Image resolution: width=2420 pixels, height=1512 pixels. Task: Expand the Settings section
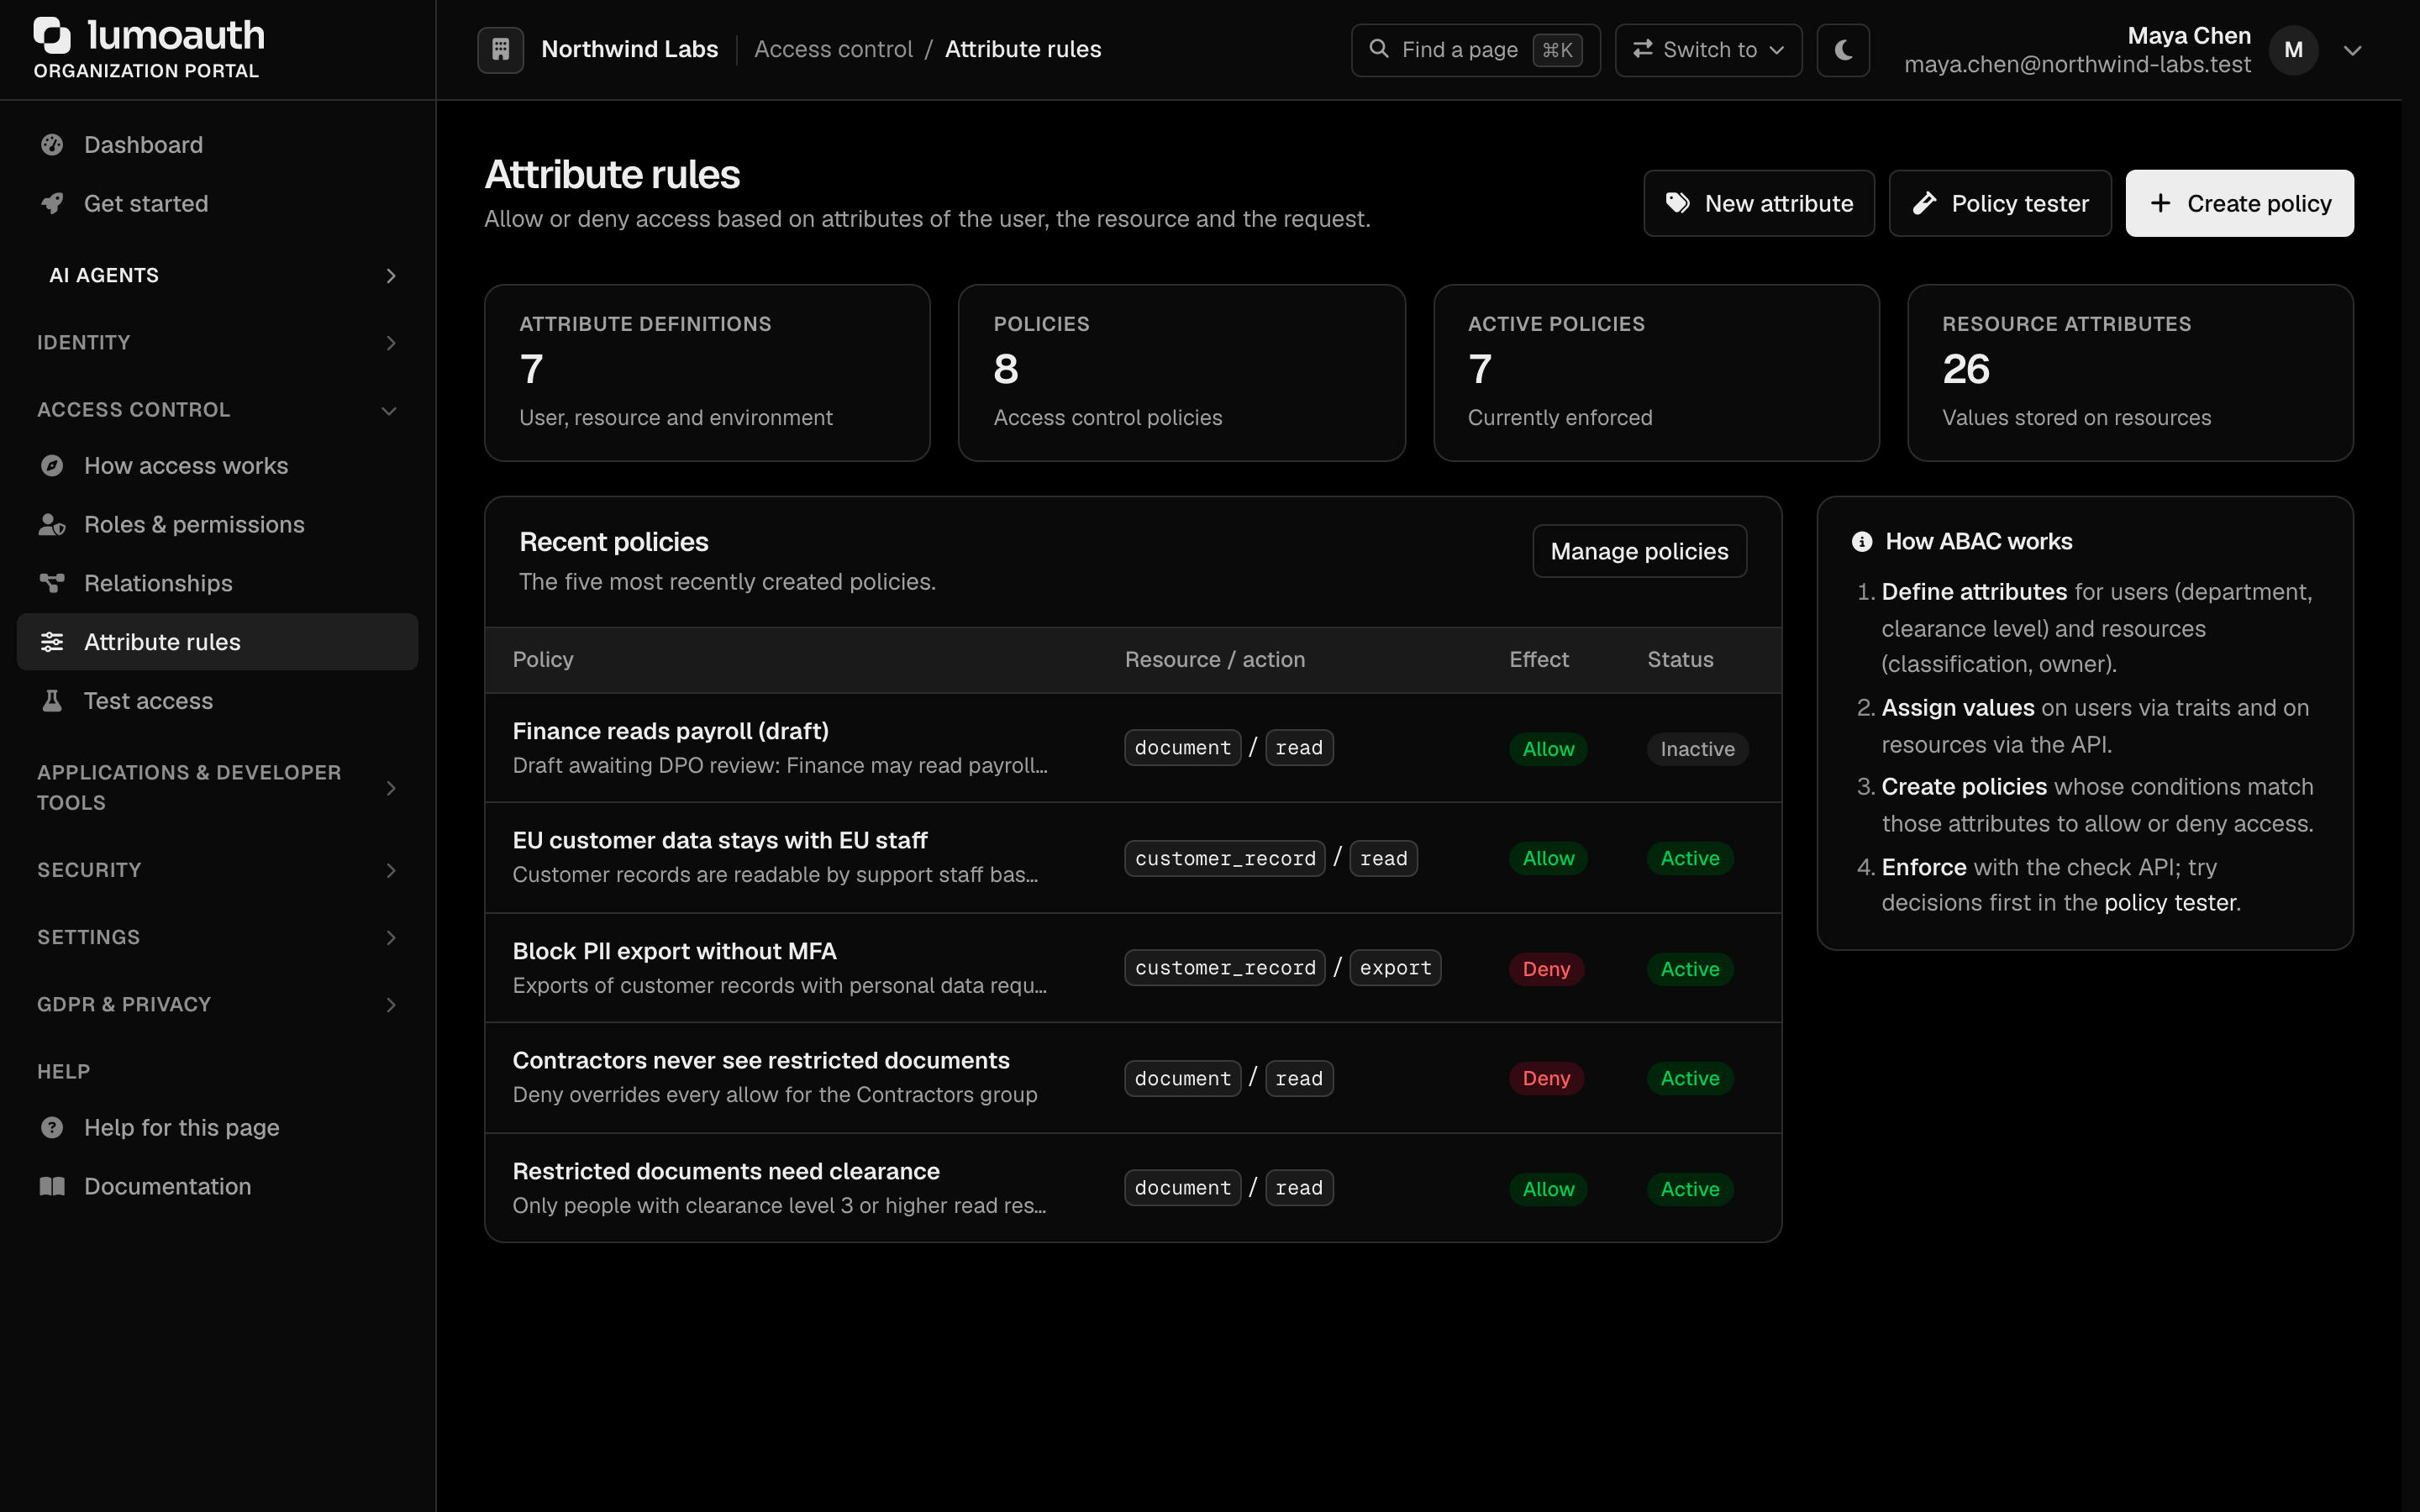click(x=218, y=937)
